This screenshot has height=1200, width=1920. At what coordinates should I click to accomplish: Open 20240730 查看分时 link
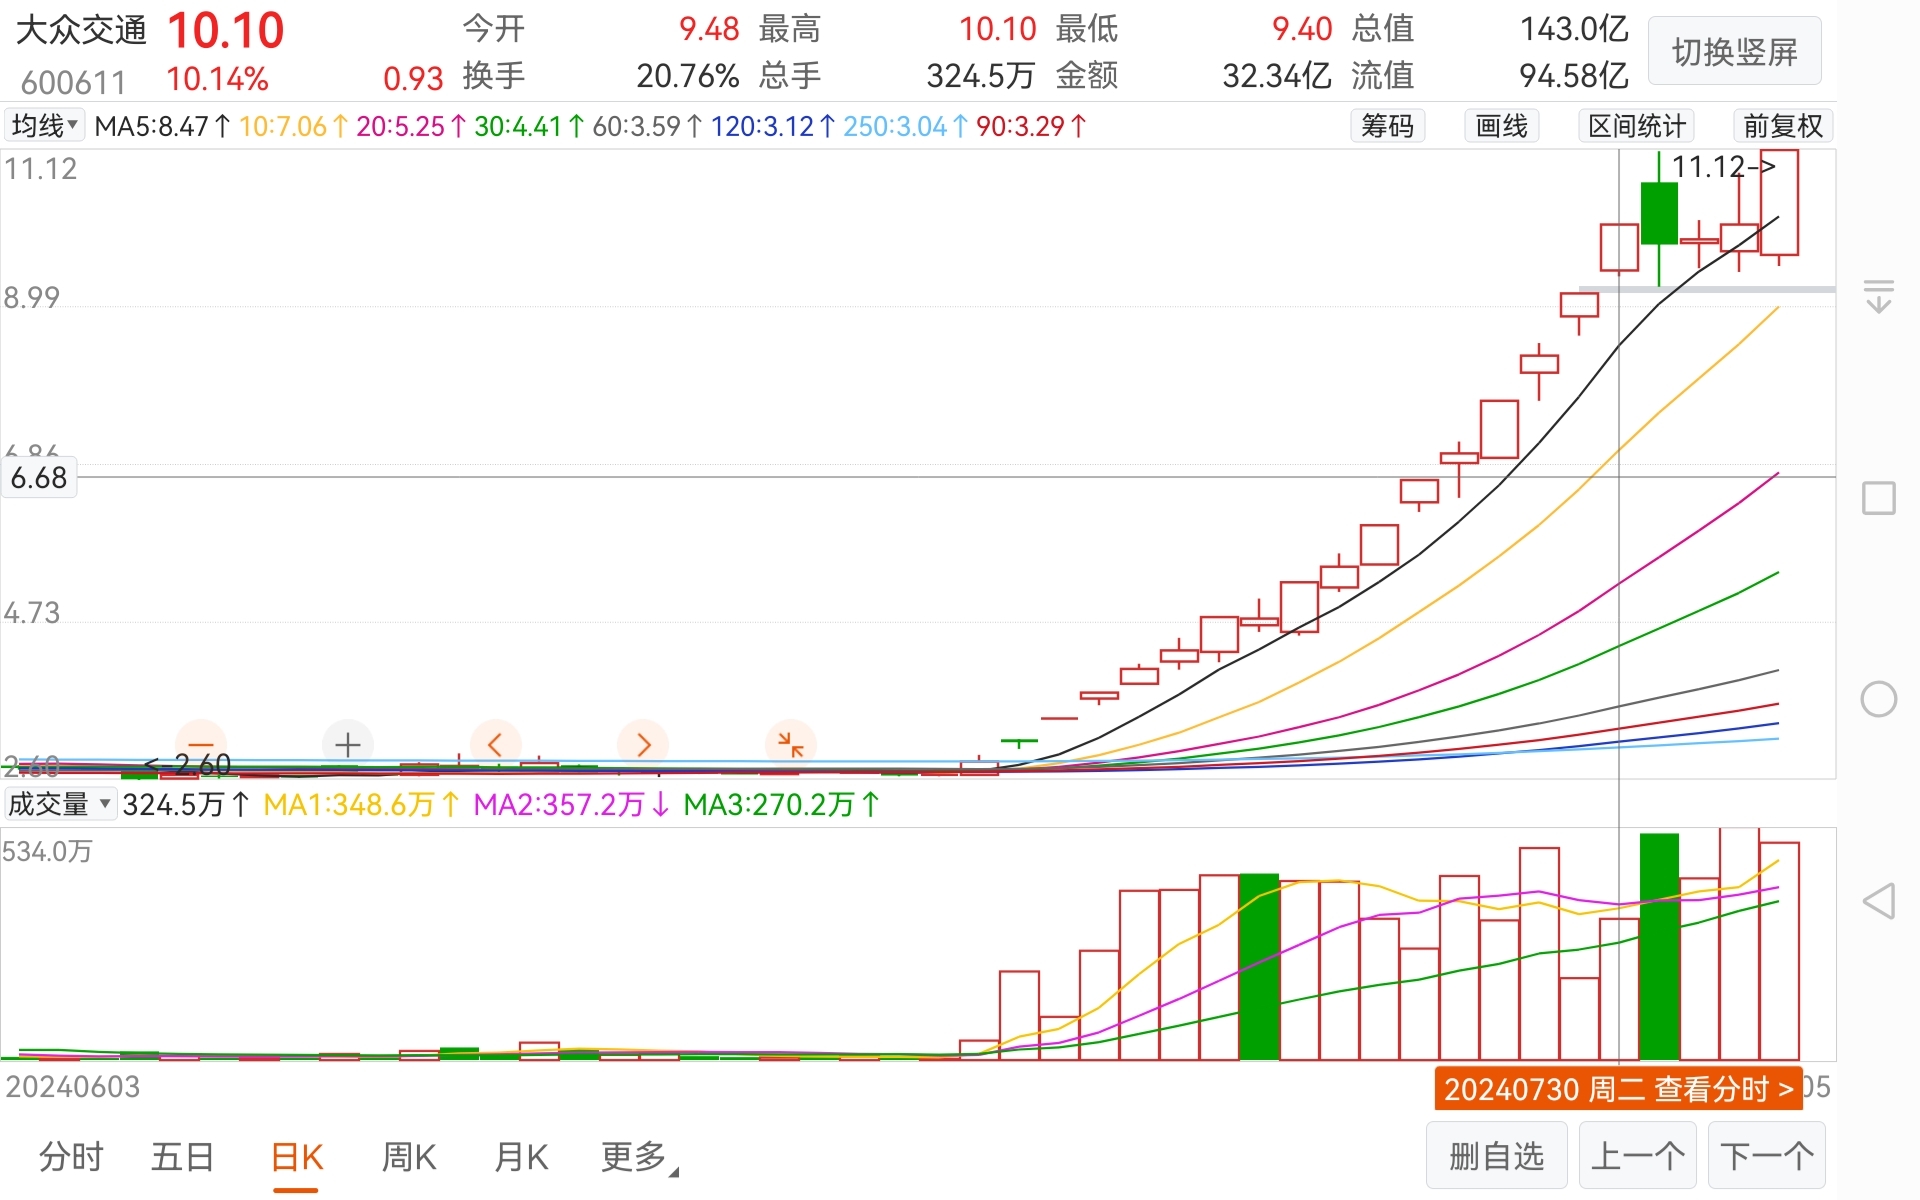[1617, 1089]
